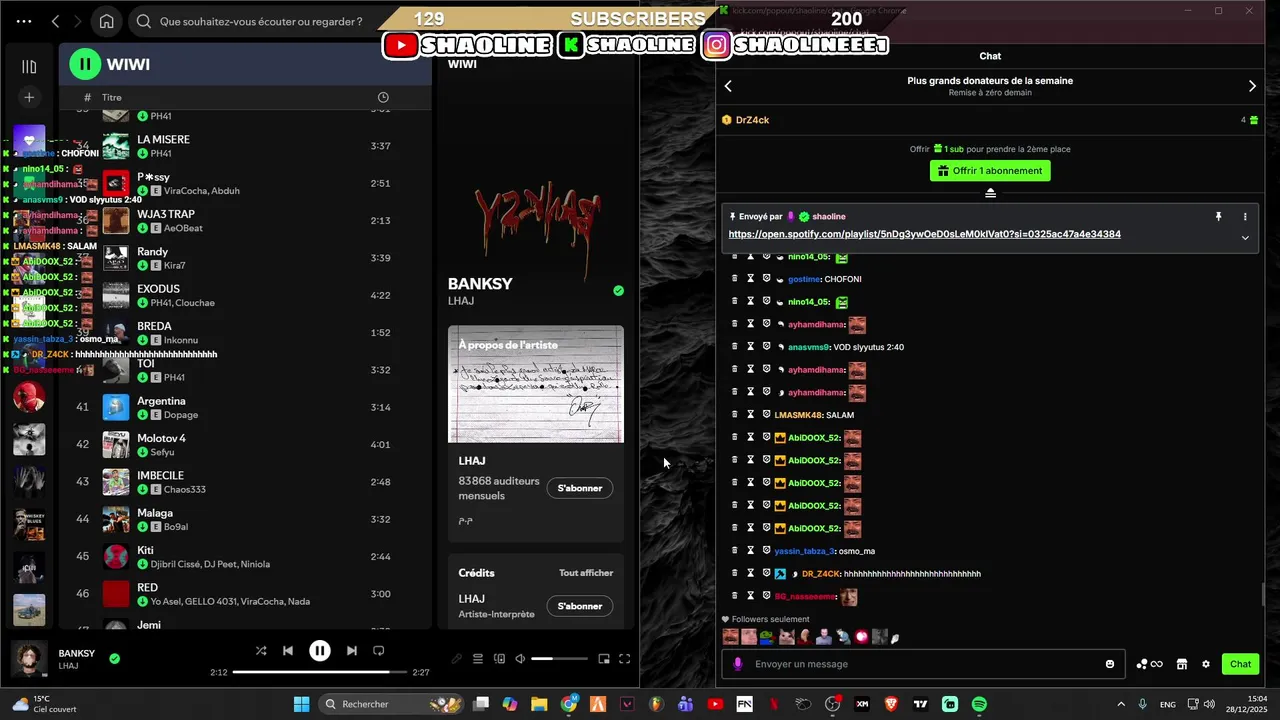Select the track LA MISERE

pyautogui.click(x=163, y=139)
